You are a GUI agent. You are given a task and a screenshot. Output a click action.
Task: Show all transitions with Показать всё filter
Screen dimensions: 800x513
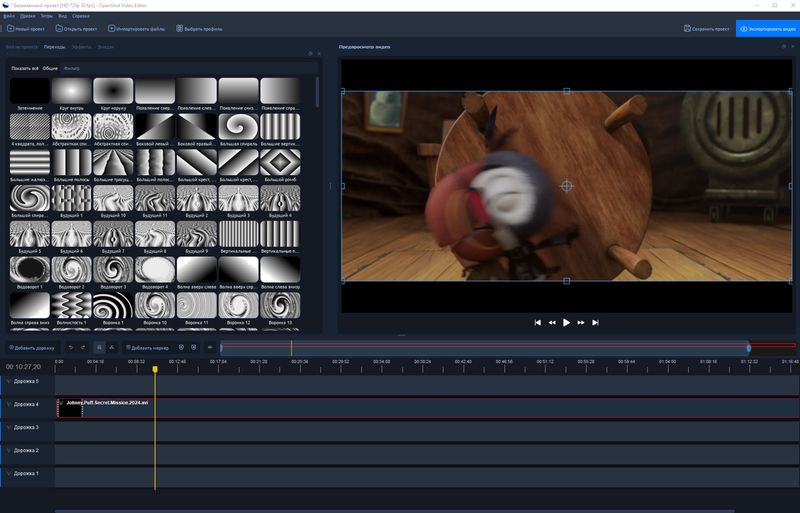tap(24, 68)
